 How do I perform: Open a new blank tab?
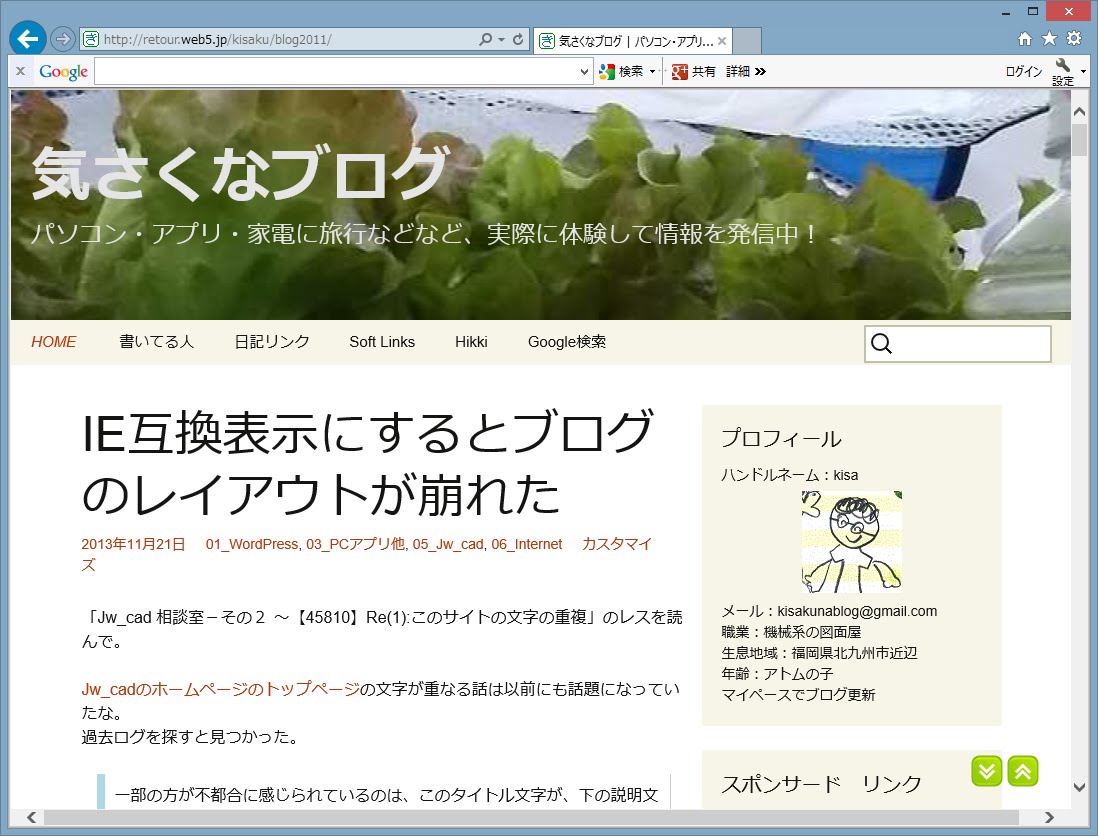(x=746, y=41)
